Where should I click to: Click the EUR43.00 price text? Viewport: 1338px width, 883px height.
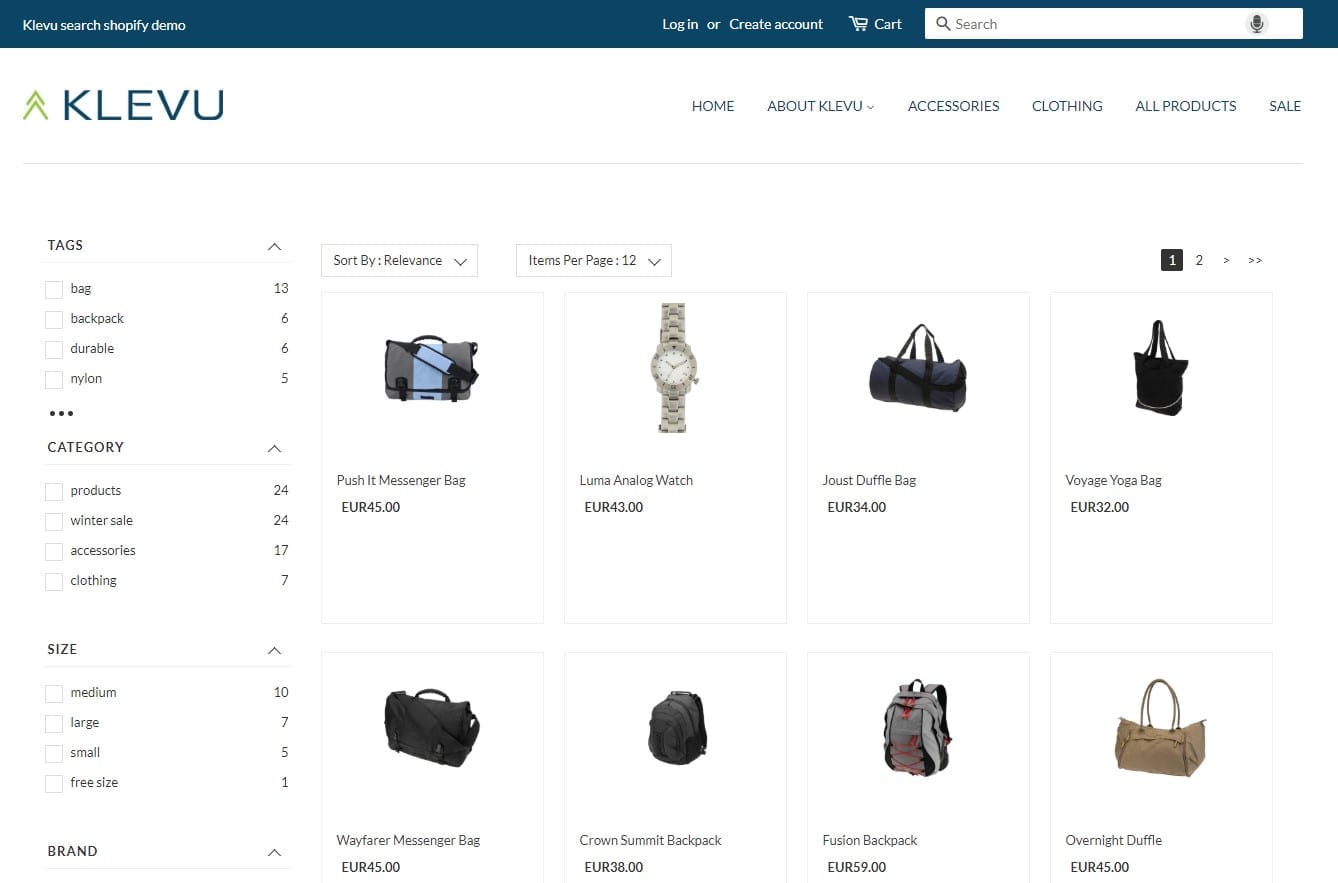point(614,508)
